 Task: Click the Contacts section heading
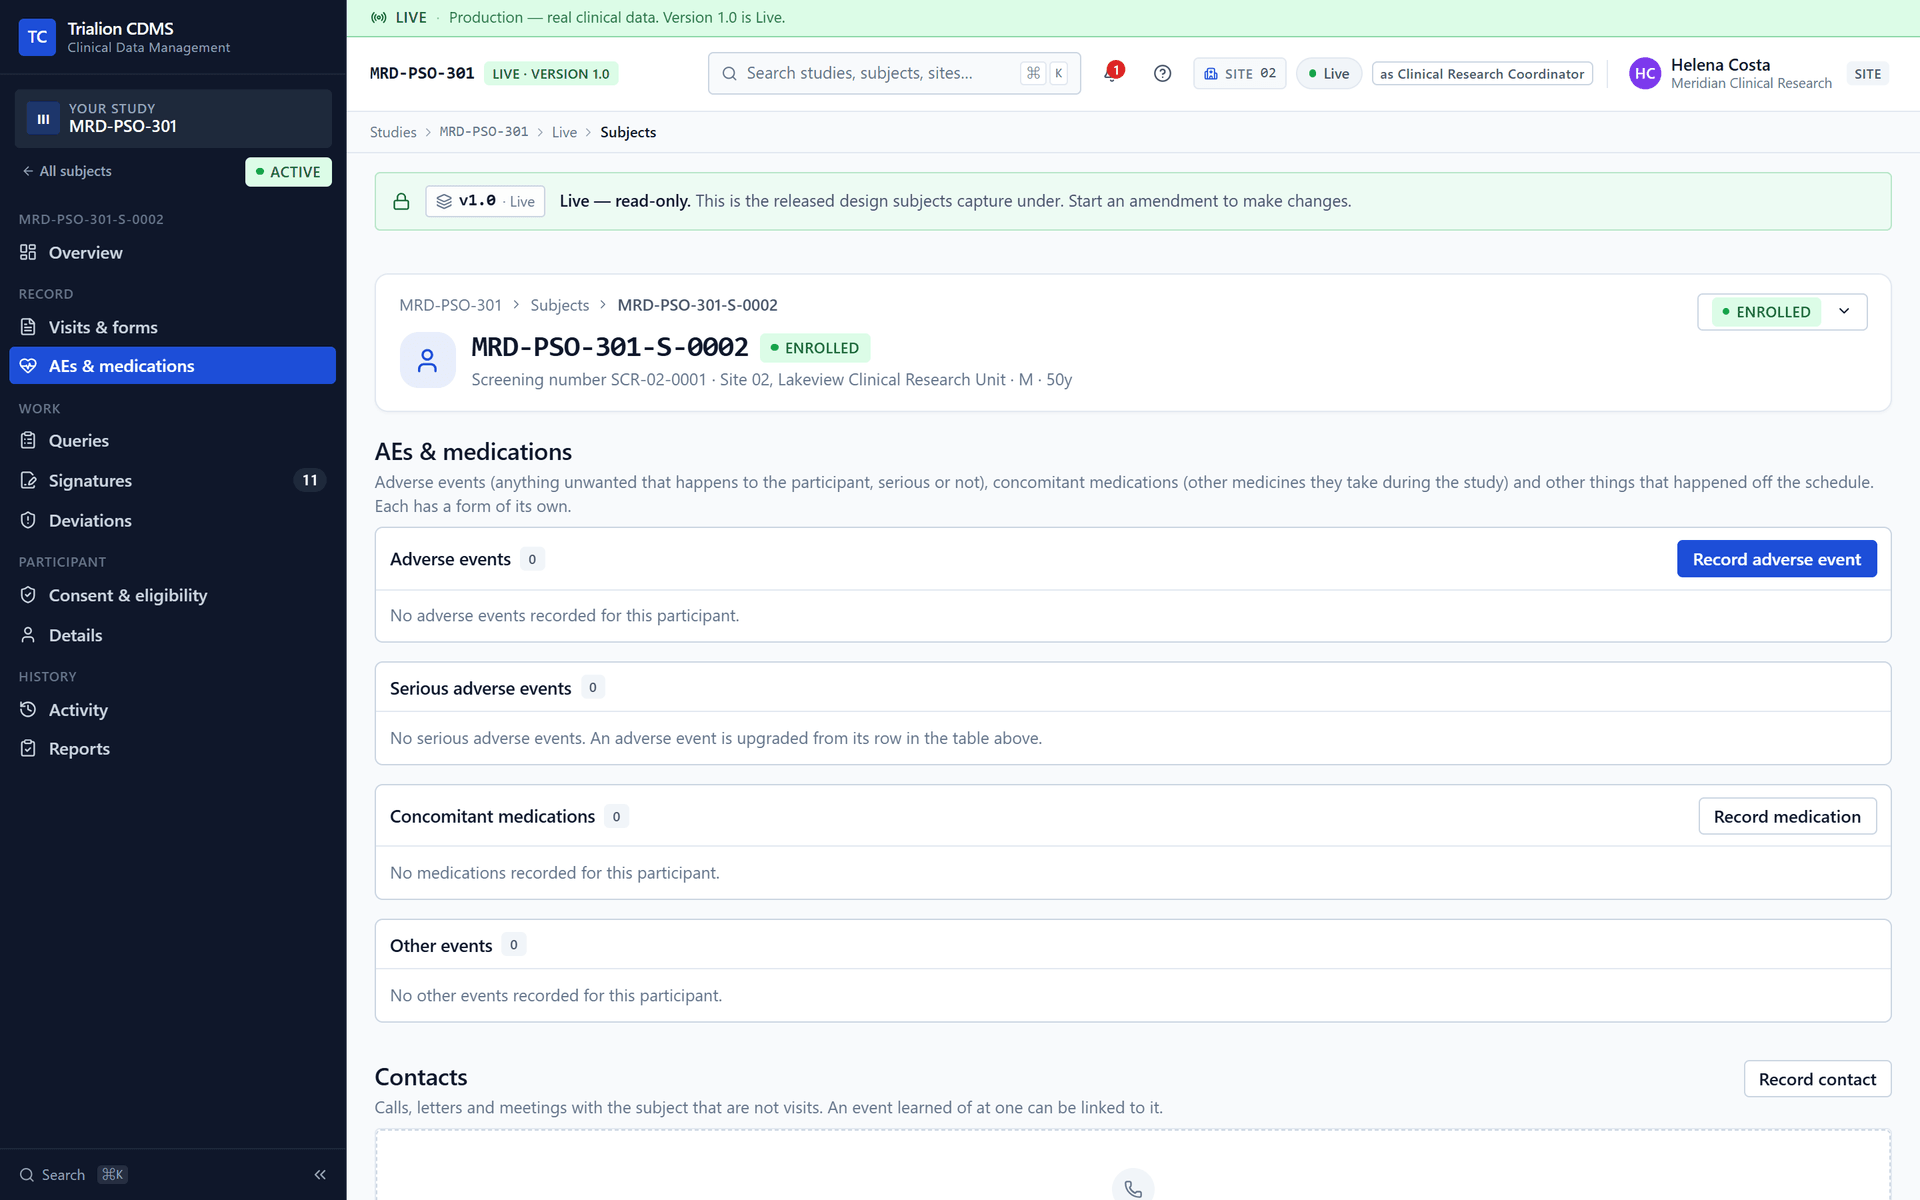(421, 1077)
